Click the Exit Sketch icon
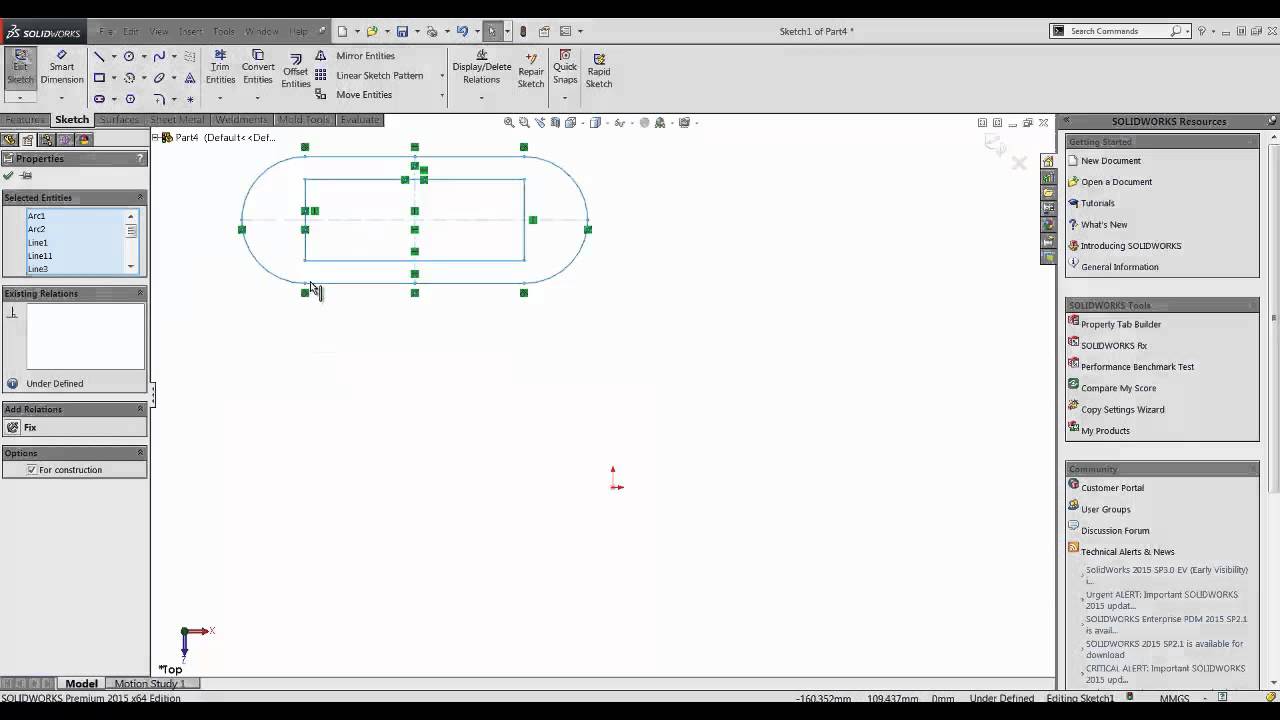 tap(20, 66)
